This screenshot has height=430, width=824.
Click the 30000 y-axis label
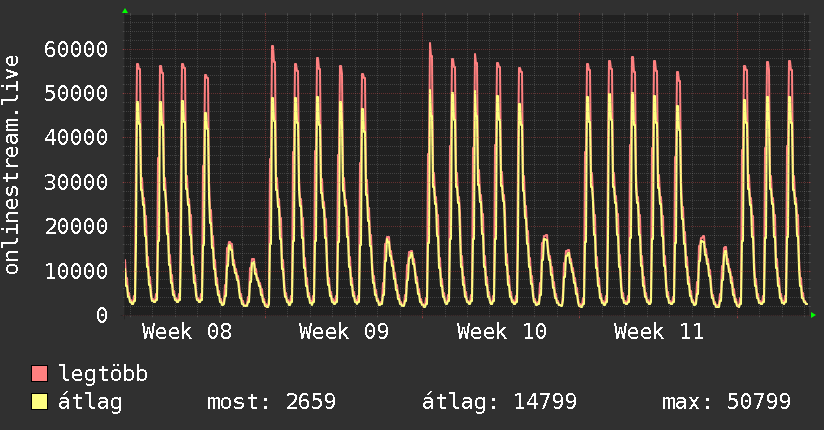(x=76, y=182)
